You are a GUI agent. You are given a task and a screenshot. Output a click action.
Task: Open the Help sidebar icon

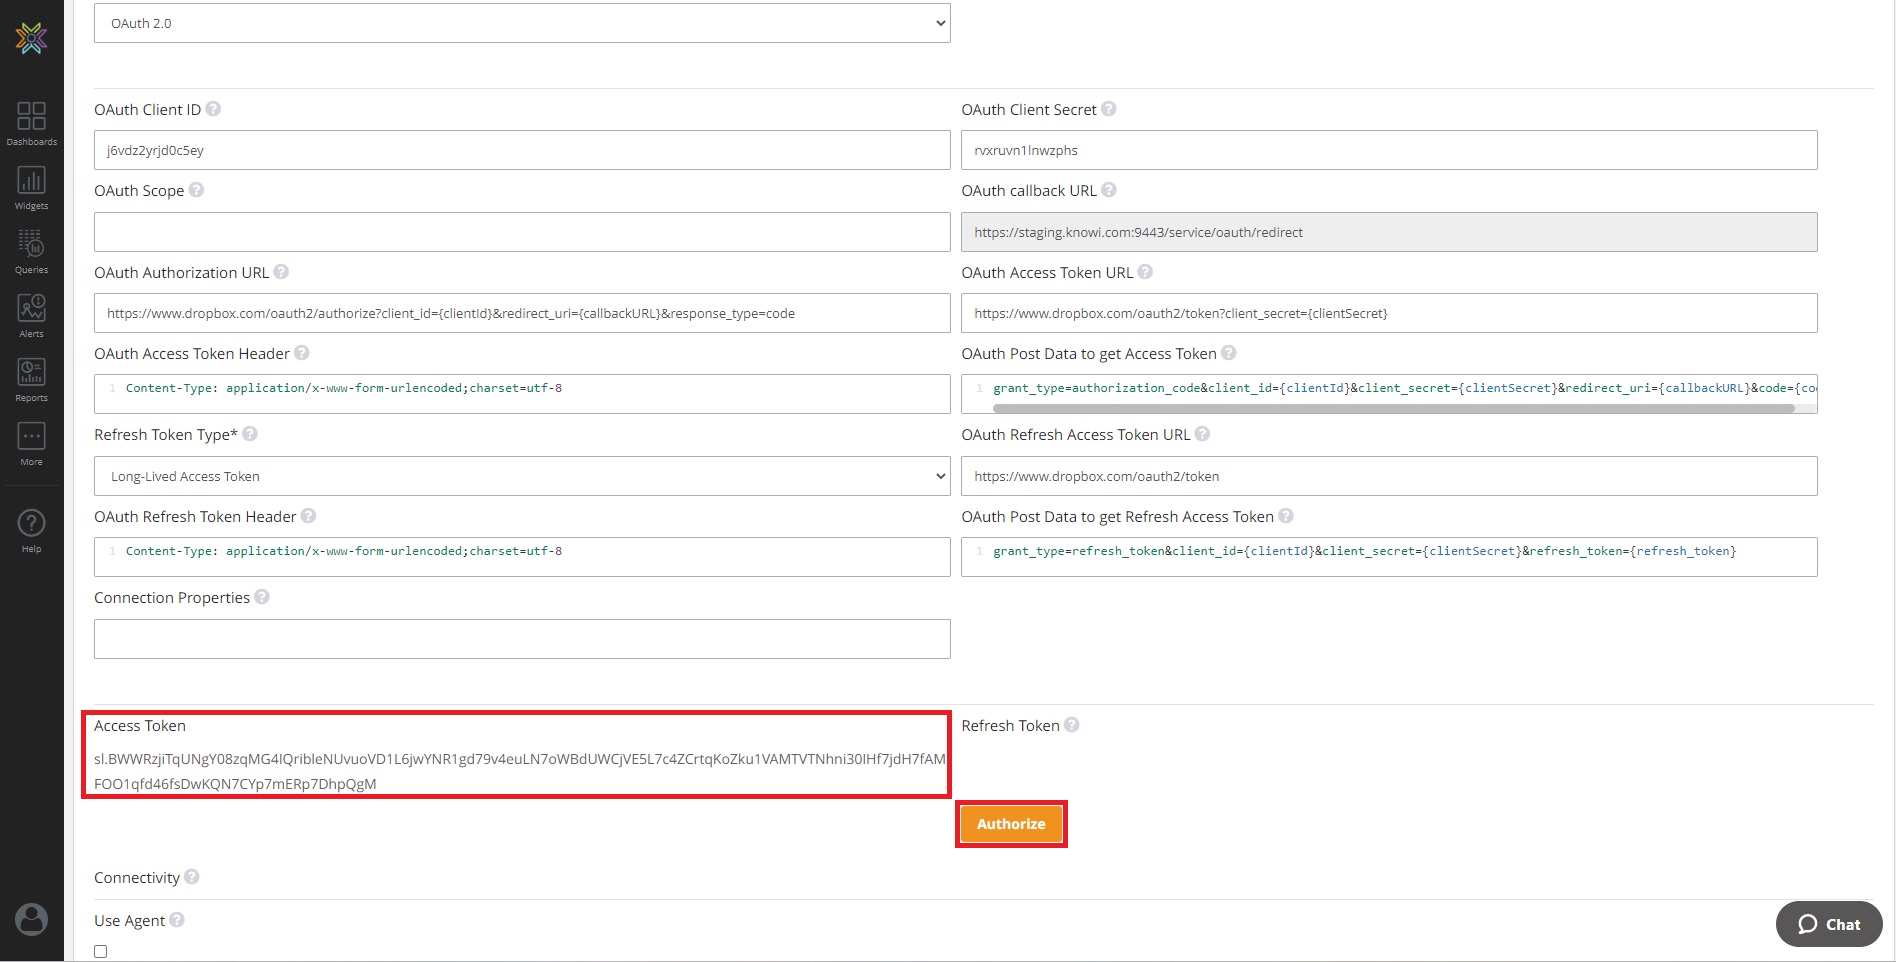click(x=31, y=529)
